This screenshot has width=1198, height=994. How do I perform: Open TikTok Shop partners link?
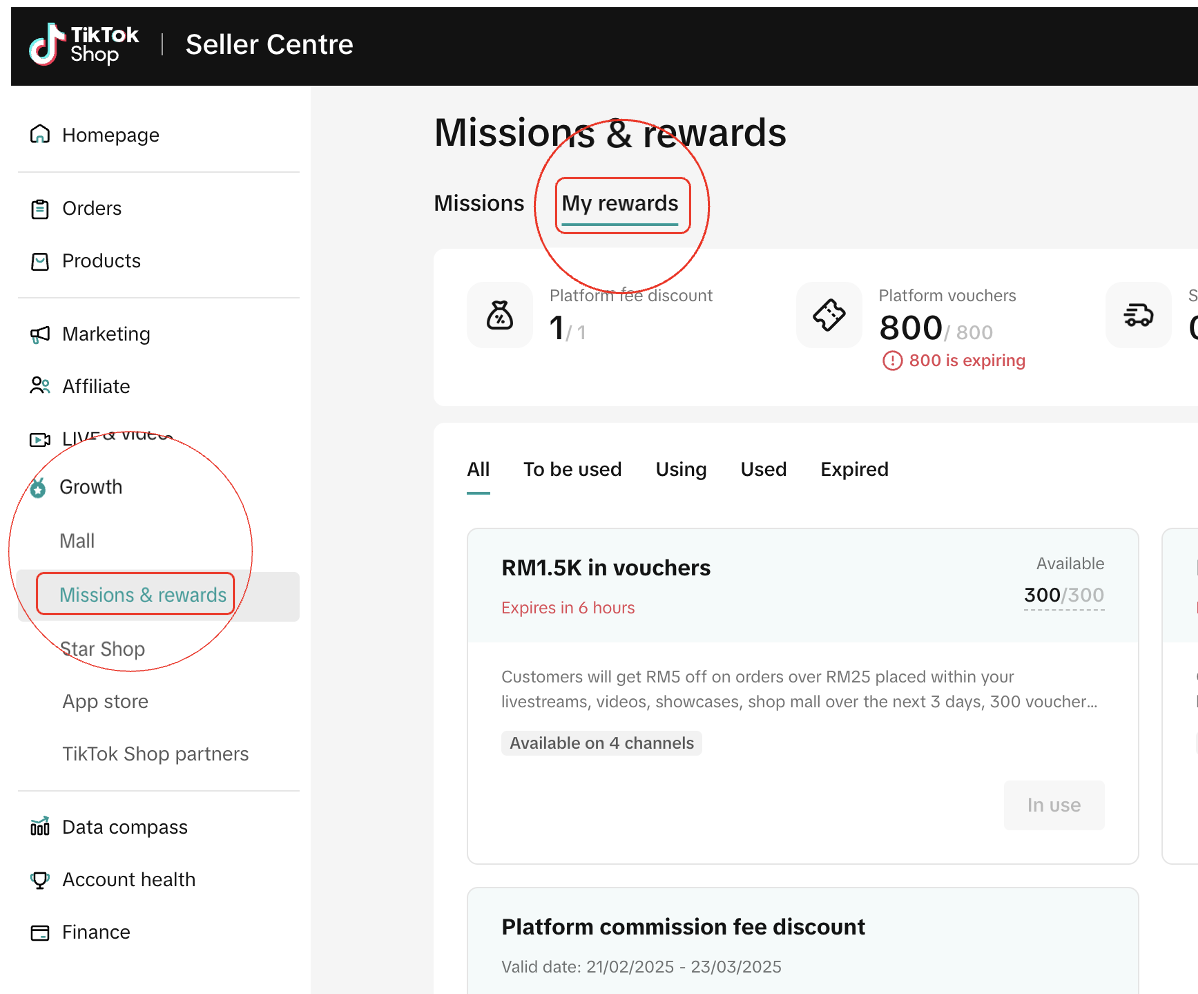(x=155, y=754)
